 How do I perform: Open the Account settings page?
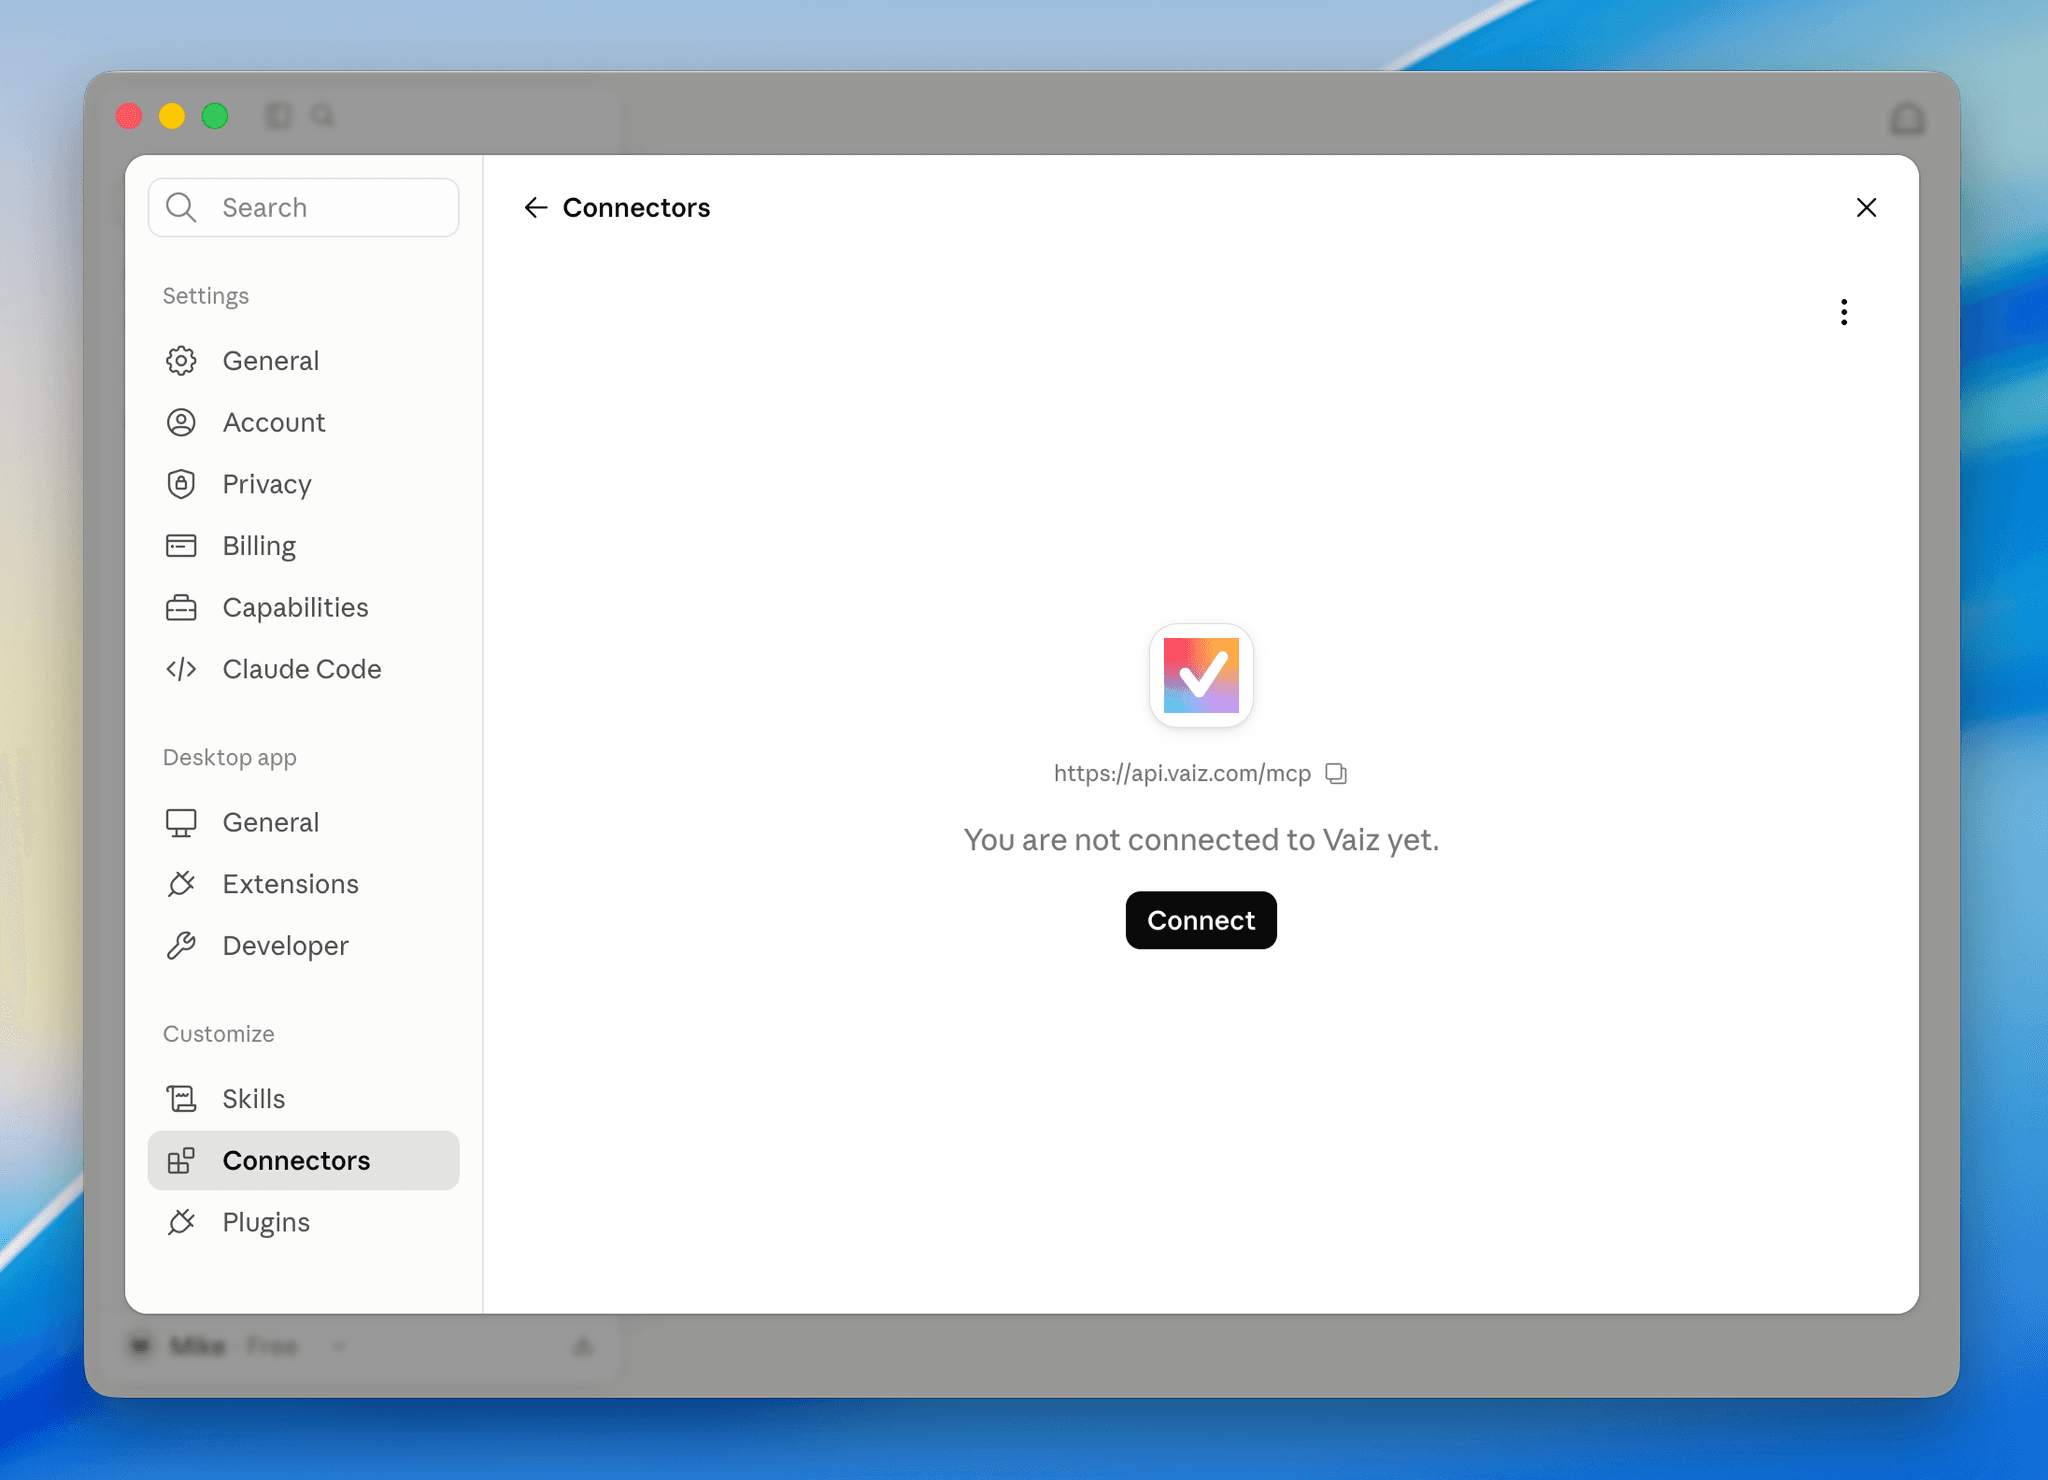pyautogui.click(x=304, y=422)
